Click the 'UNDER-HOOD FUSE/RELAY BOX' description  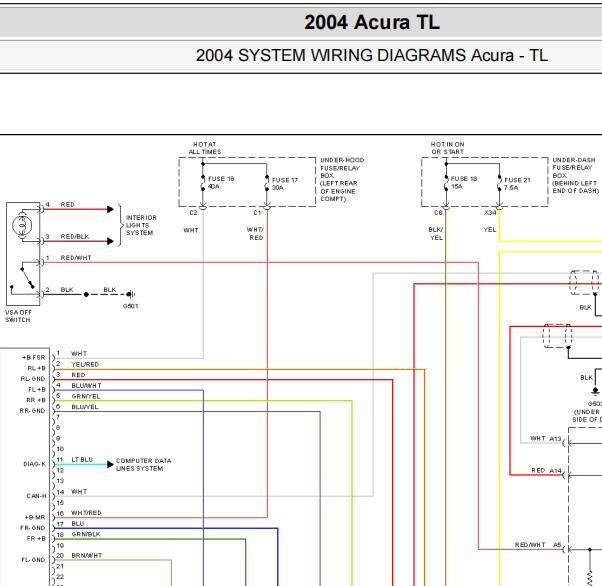[342, 179]
